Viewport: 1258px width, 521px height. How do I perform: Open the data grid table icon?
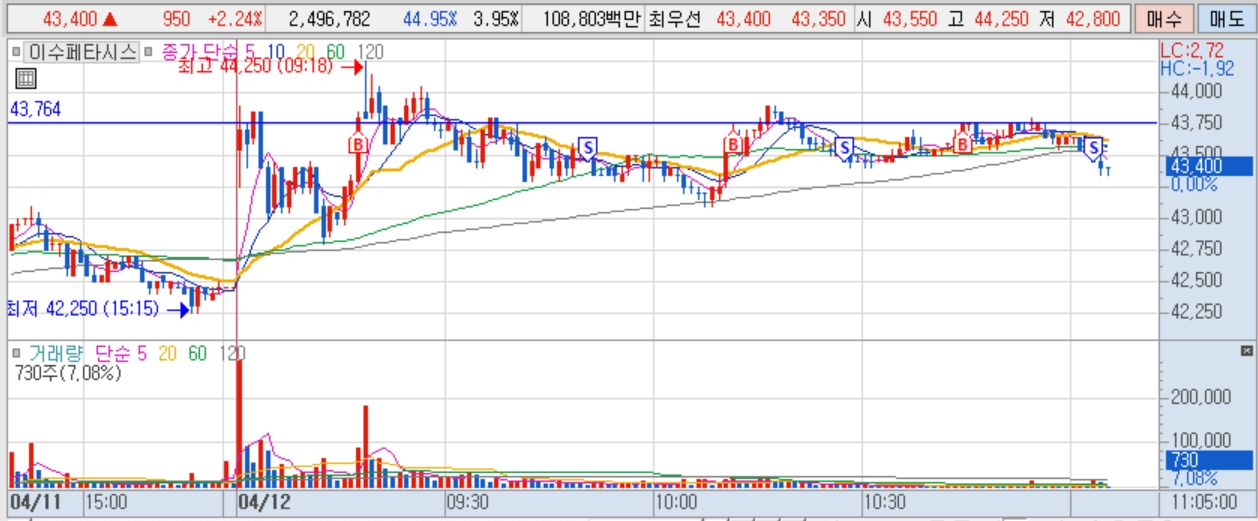[x=26, y=79]
